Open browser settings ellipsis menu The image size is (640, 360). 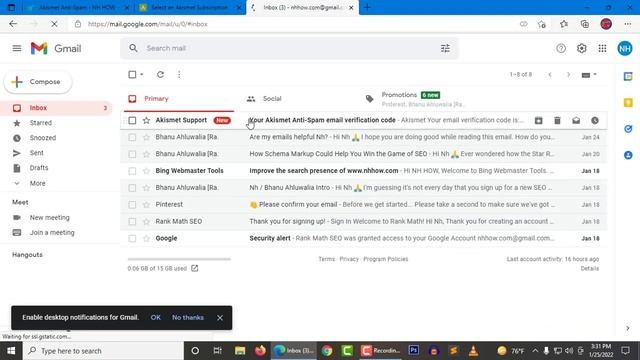tap(628, 24)
